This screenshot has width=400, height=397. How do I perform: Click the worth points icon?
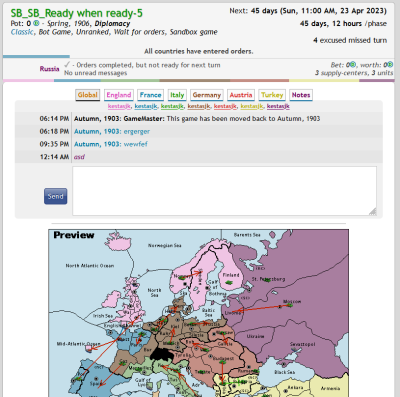(x=390, y=65)
